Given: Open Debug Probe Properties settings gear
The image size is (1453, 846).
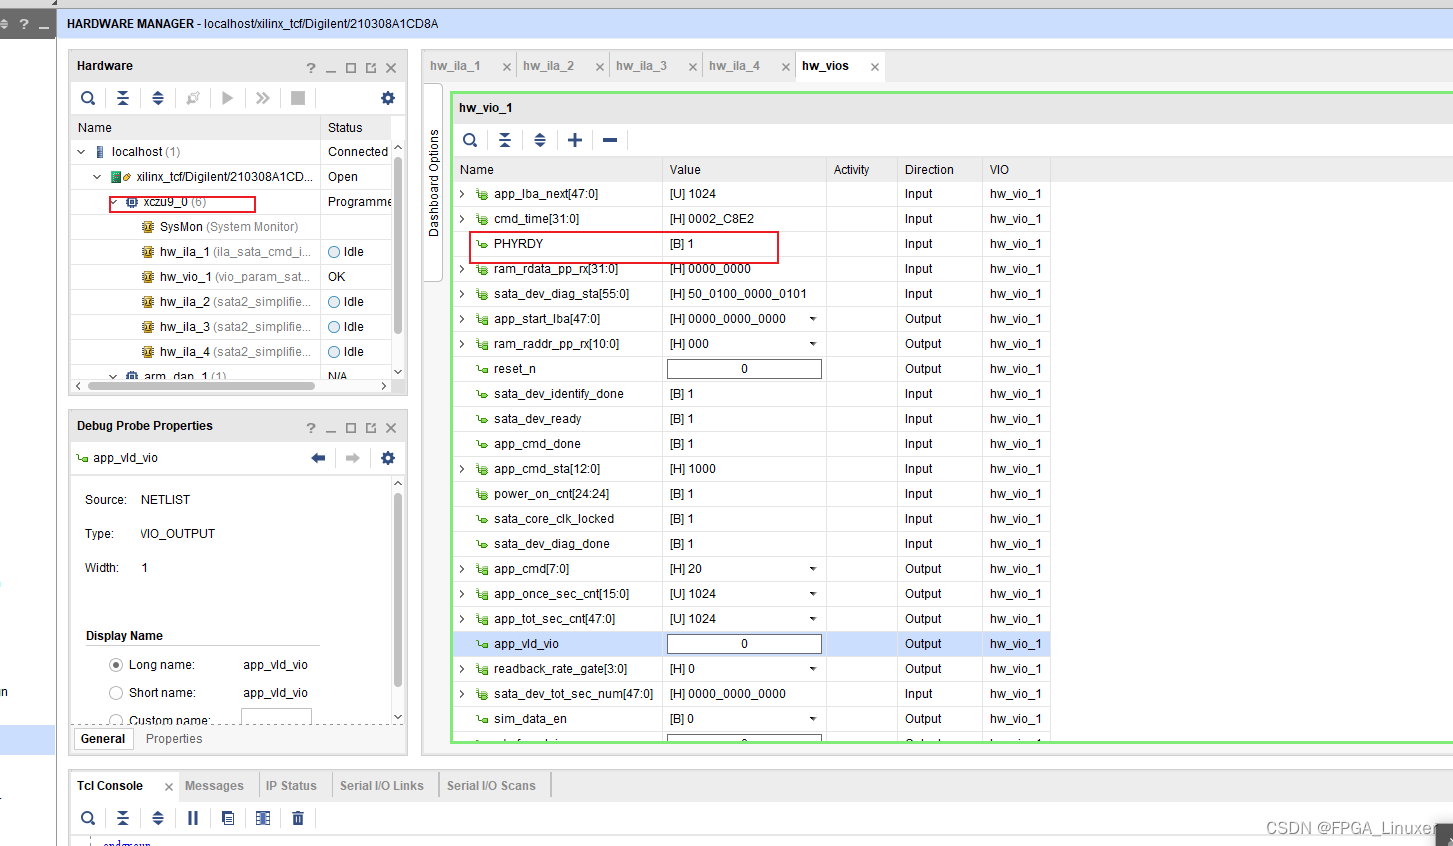Looking at the screenshot, I should [388, 458].
